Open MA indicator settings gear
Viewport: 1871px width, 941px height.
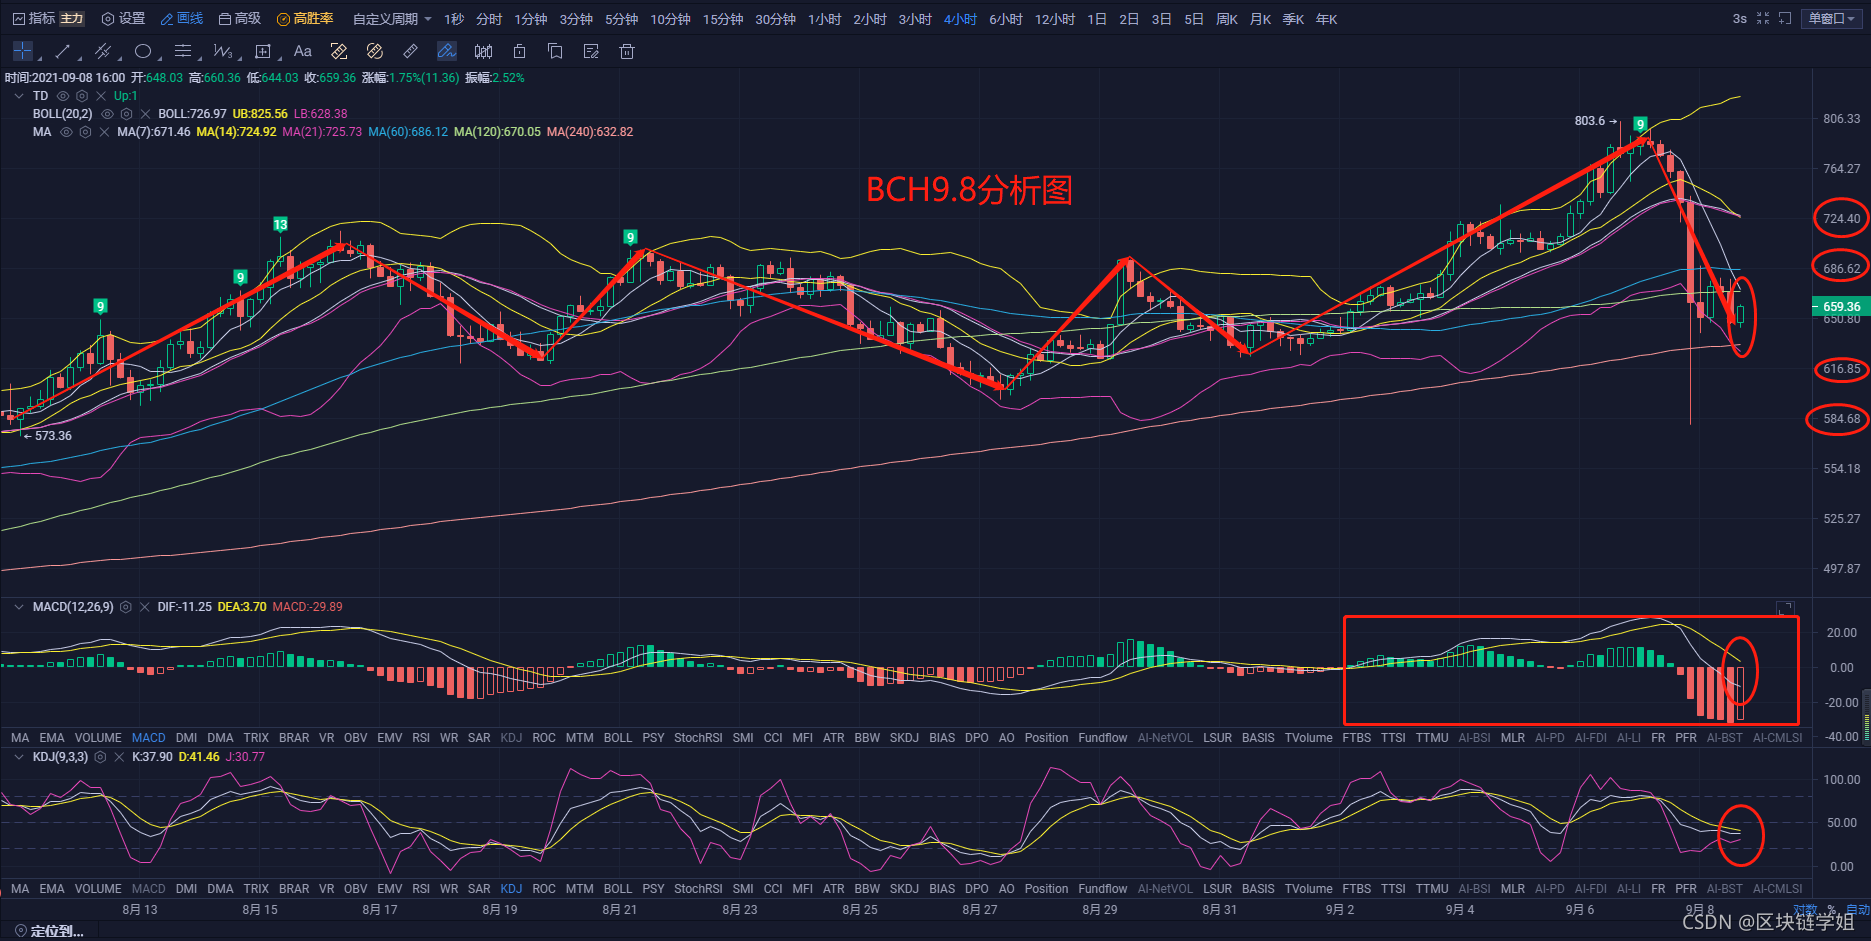pyautogui.click(x=85, y=132)
